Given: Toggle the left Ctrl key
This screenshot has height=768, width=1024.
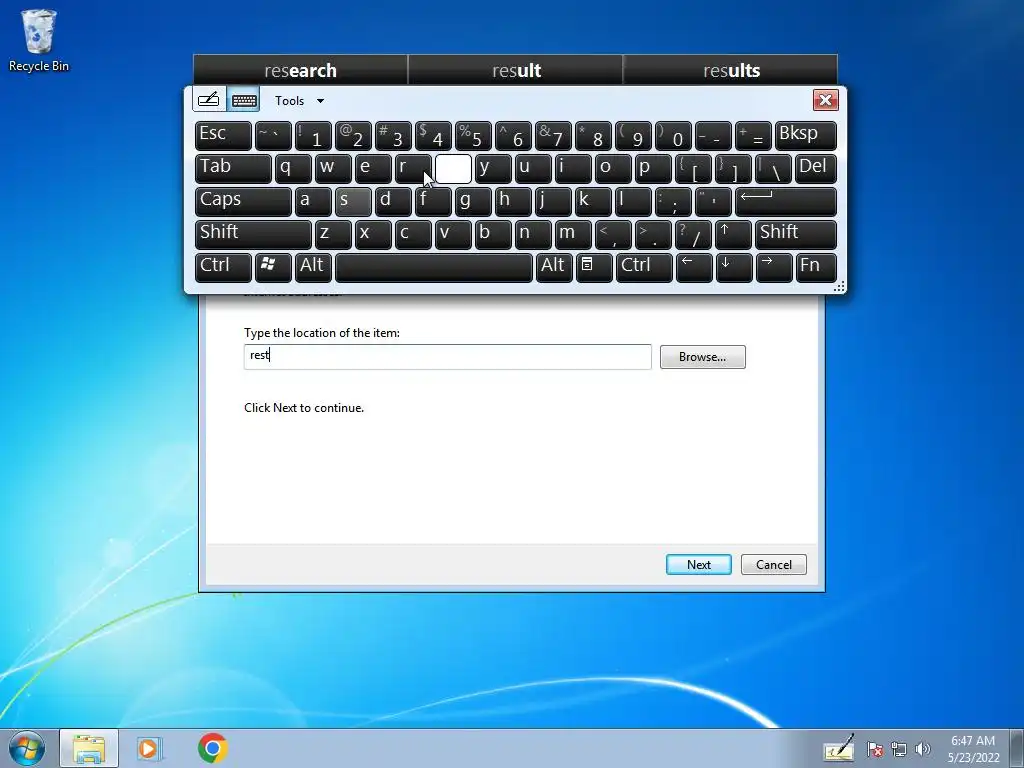Looking at the screenshot, I should (x=223, y=267).
